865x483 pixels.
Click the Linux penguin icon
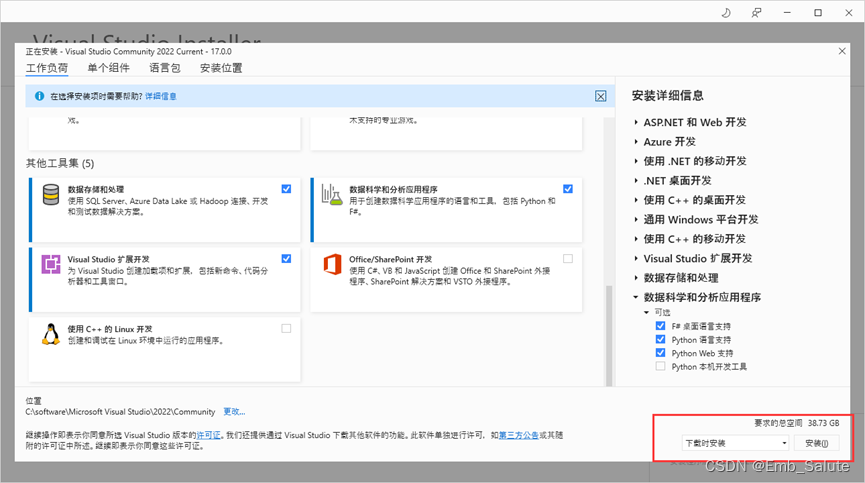[x=51, y=334]
